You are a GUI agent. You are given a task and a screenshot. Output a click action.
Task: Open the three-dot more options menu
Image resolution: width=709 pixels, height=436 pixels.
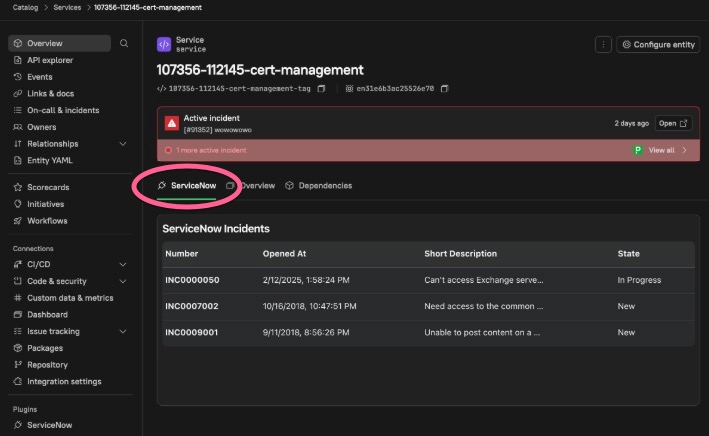602,44
